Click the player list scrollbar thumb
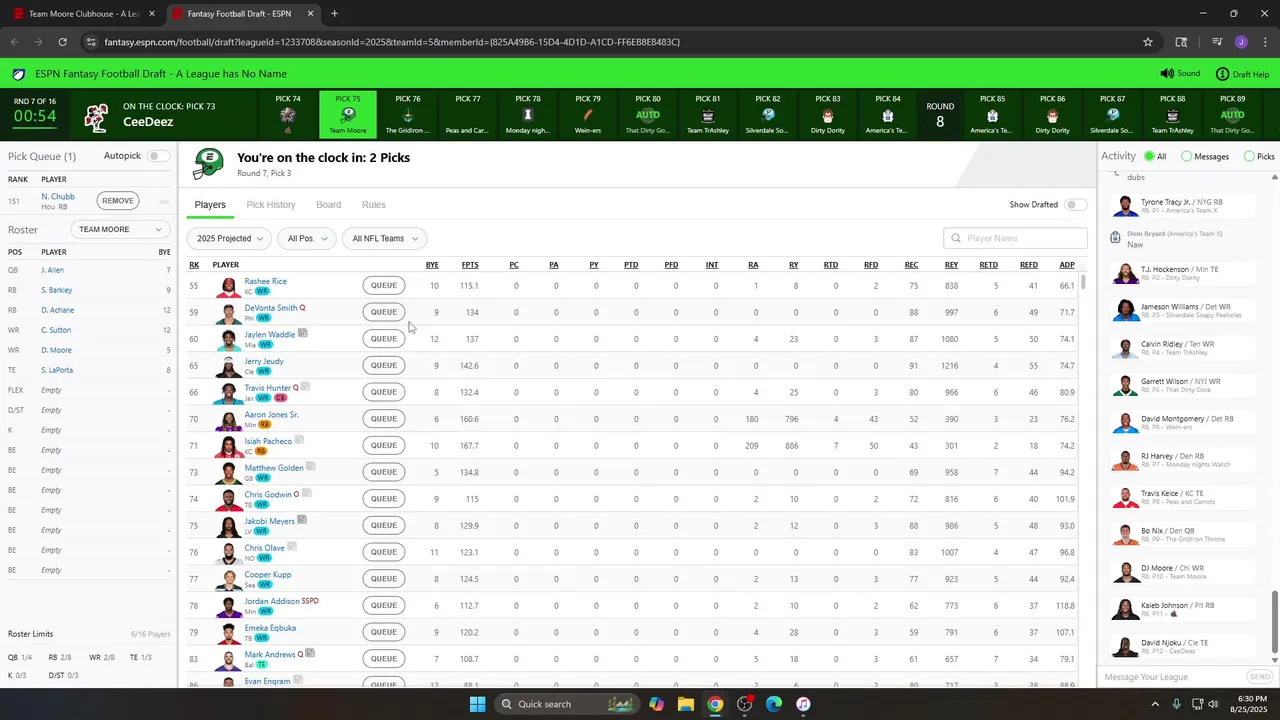This screenshot has height=720, width=1280. [x=1082, y=282]
